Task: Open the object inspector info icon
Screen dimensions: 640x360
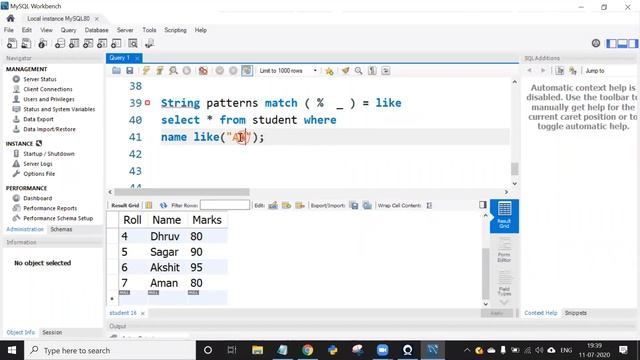Action: [42, 43]
